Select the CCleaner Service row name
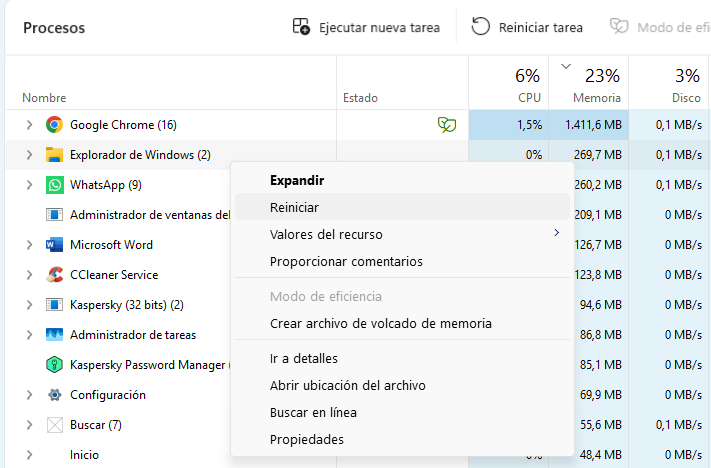711x468 pixels. [114, 275]
